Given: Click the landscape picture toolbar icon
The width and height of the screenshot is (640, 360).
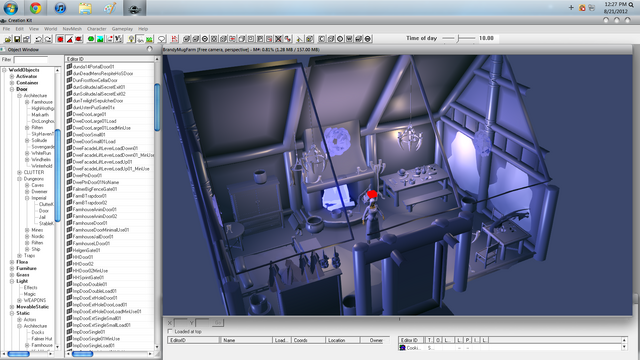Looking at the screenshot, I should pos(100,39).
